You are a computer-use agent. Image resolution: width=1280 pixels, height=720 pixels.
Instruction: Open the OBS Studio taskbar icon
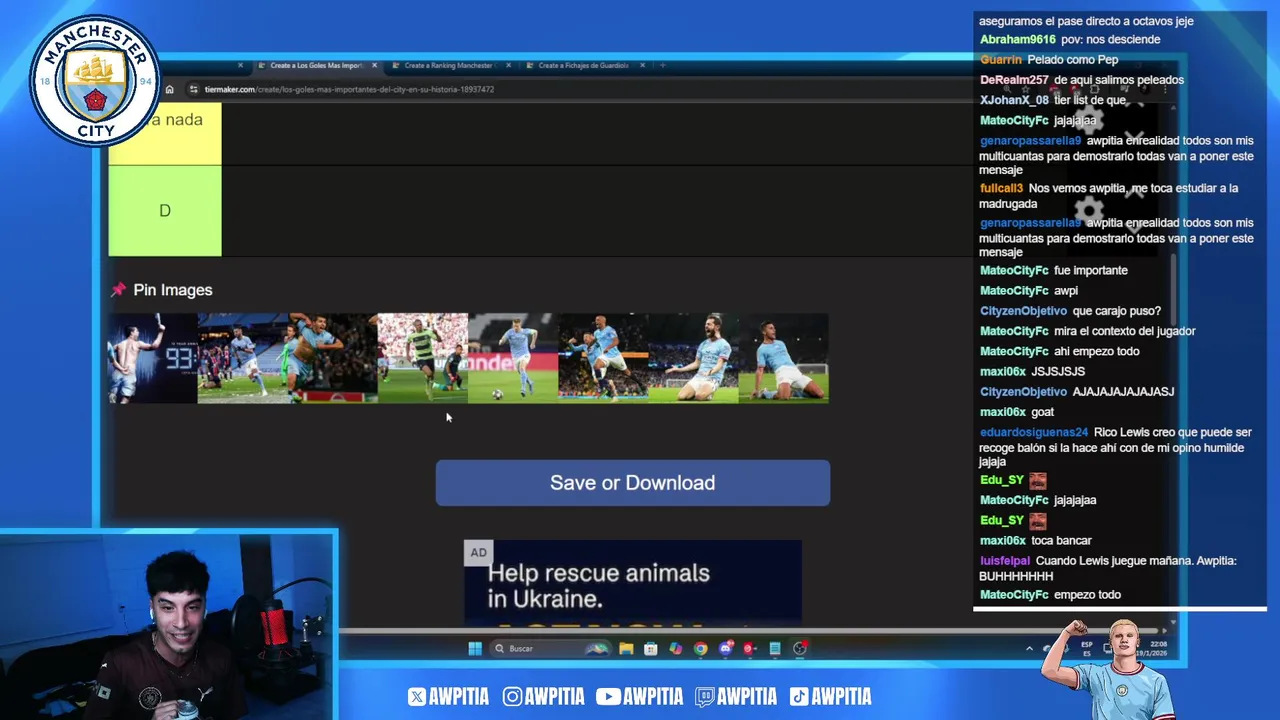[x=800, y=649]
